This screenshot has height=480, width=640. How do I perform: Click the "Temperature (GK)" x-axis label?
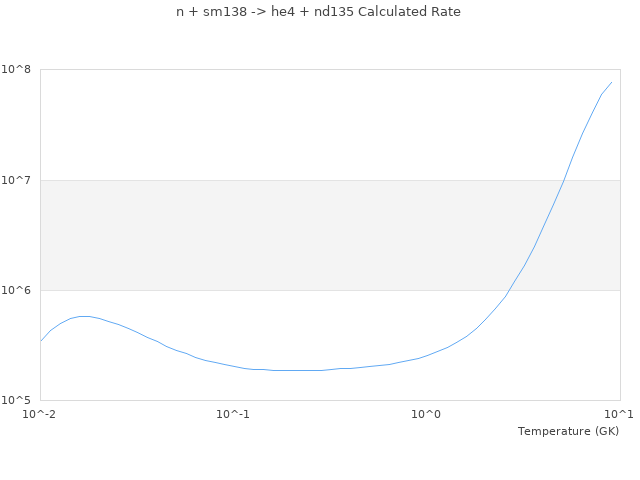pyautogui.click(x=568, y=431)
